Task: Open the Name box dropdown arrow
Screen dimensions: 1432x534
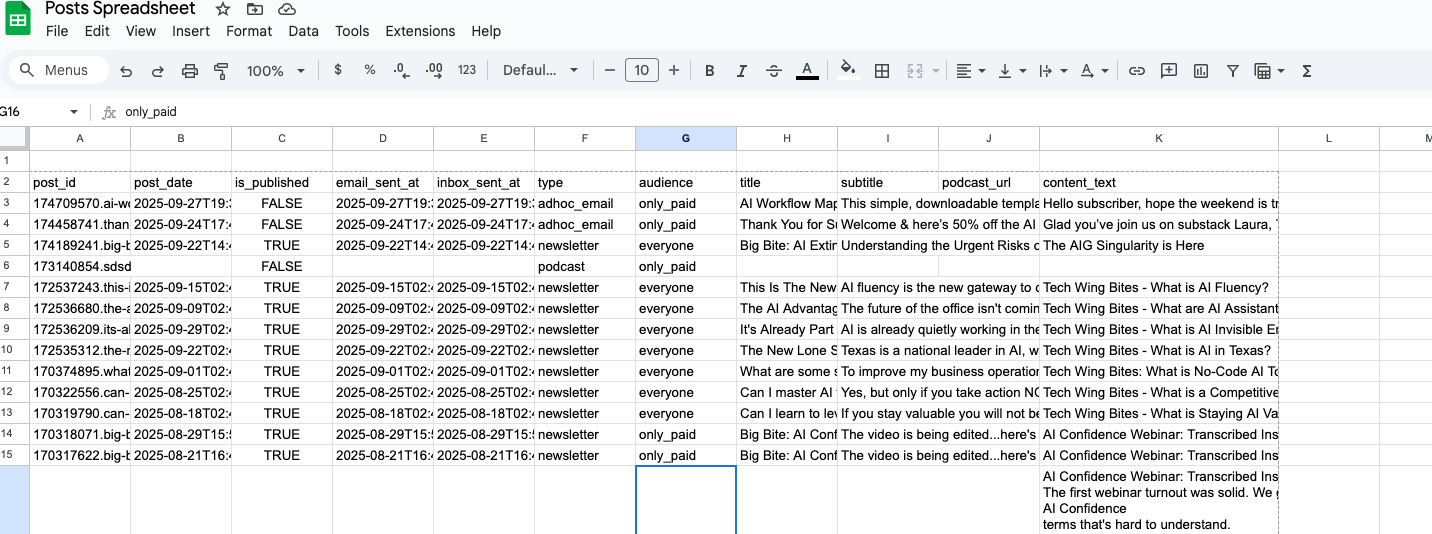Action: [x=73, y=112]
